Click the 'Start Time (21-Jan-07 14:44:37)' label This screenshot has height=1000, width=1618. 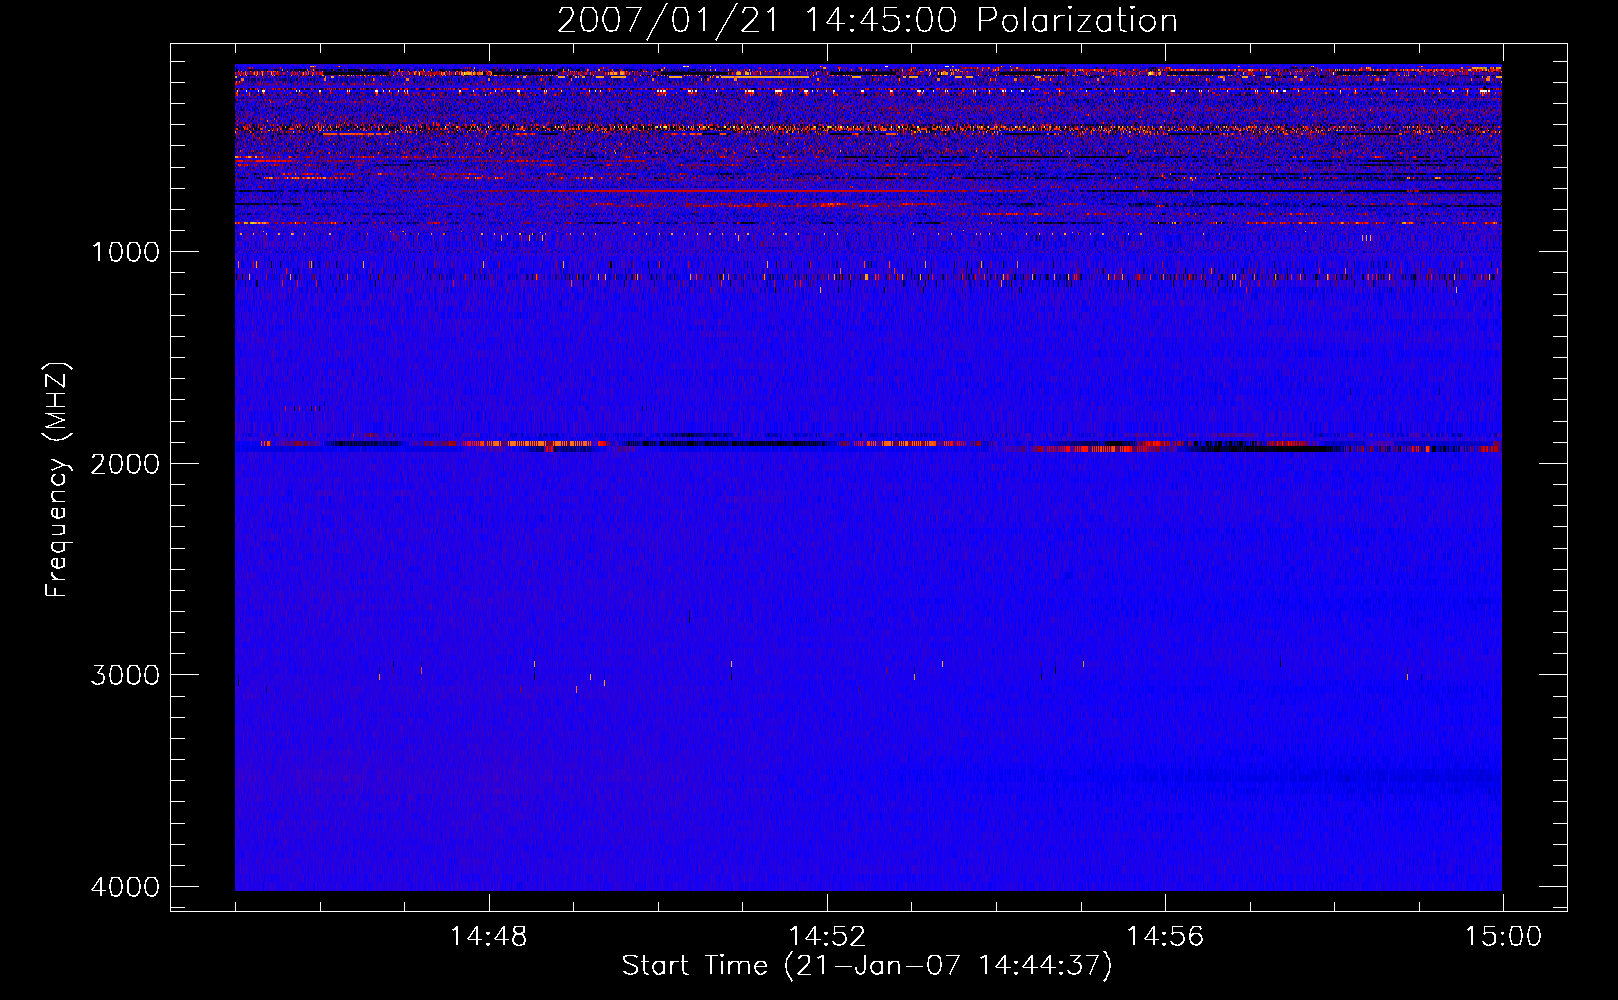click(x=867, y=966)
